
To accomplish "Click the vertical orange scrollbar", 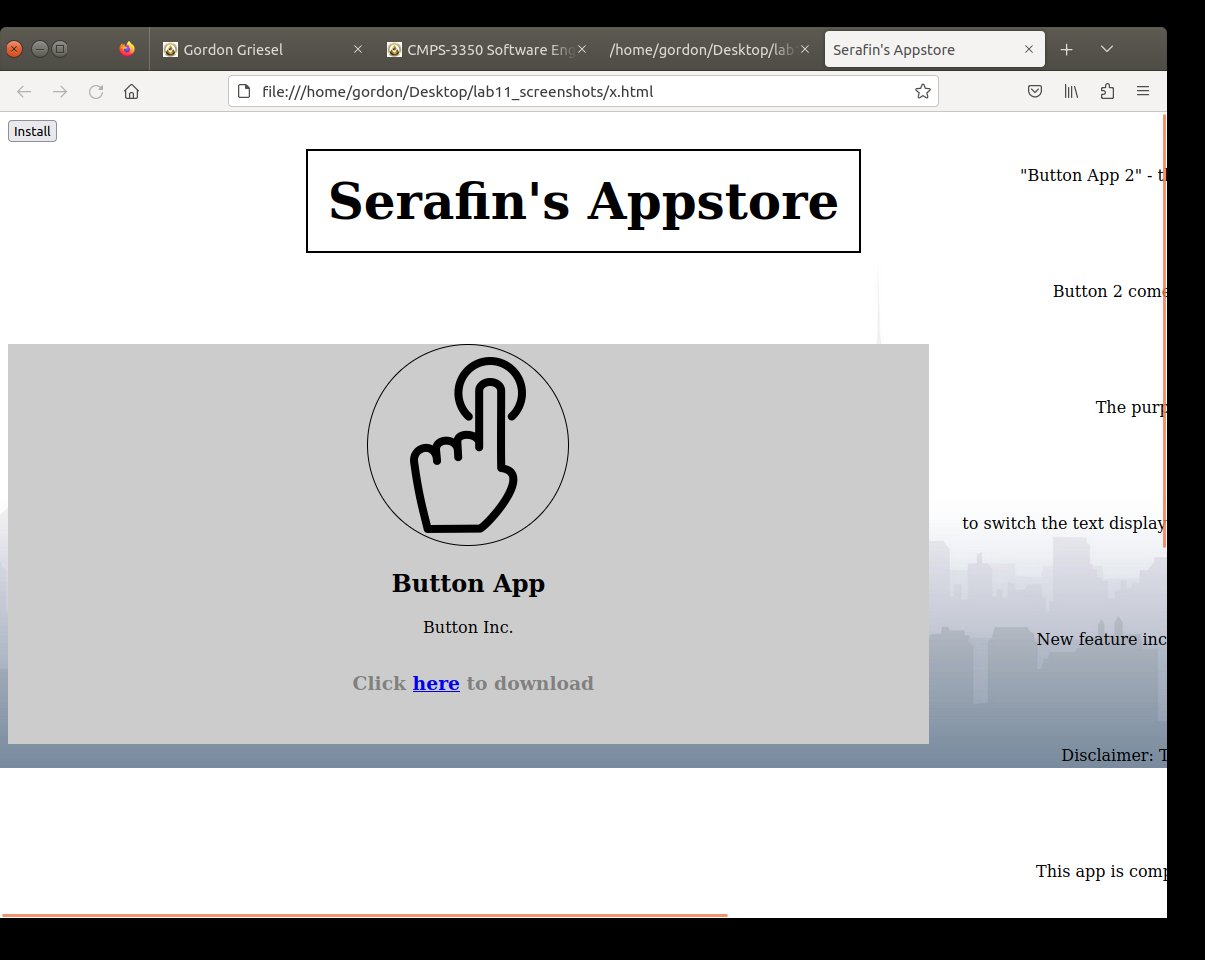I will click(1164, 330).
